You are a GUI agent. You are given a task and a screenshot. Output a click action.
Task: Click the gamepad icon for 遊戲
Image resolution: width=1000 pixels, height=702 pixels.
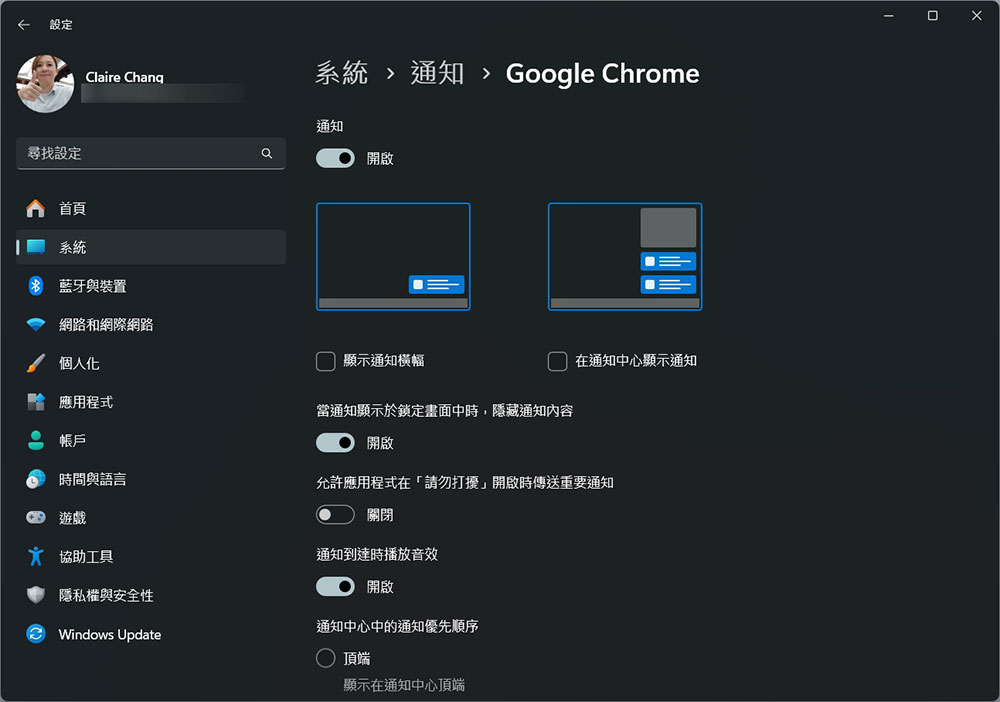coord(36,518)
